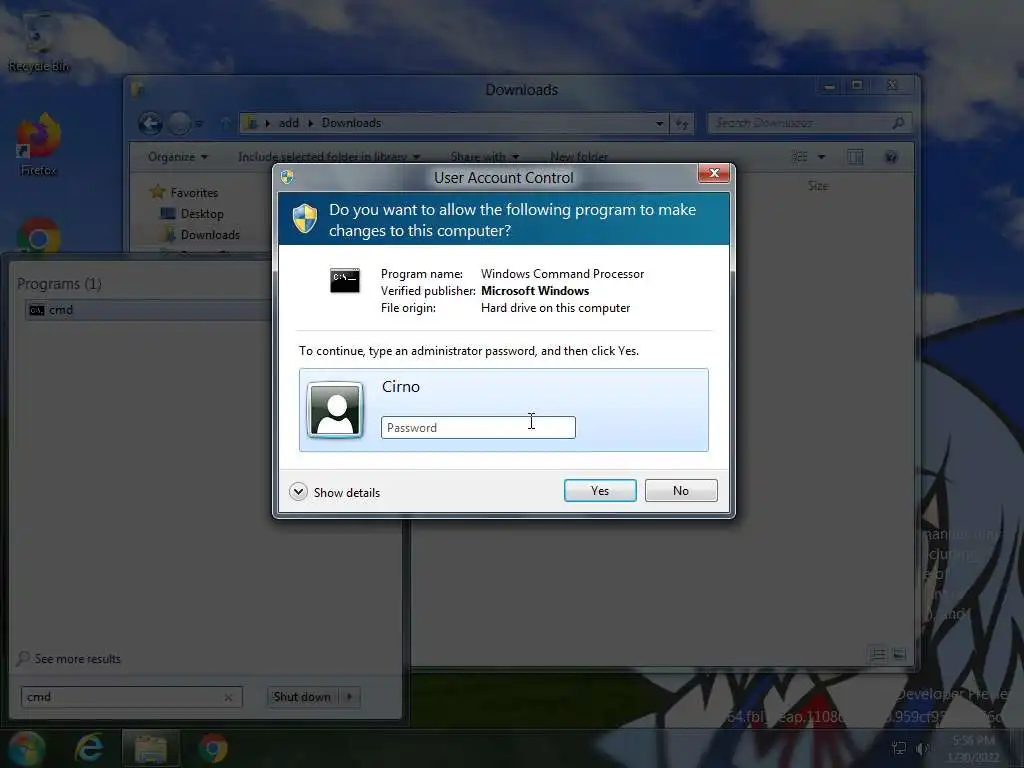The width and height of the screenshot is (1024, 768).
Task: Open the Organize menu in Downloads window
Action: tap(178, 157)
